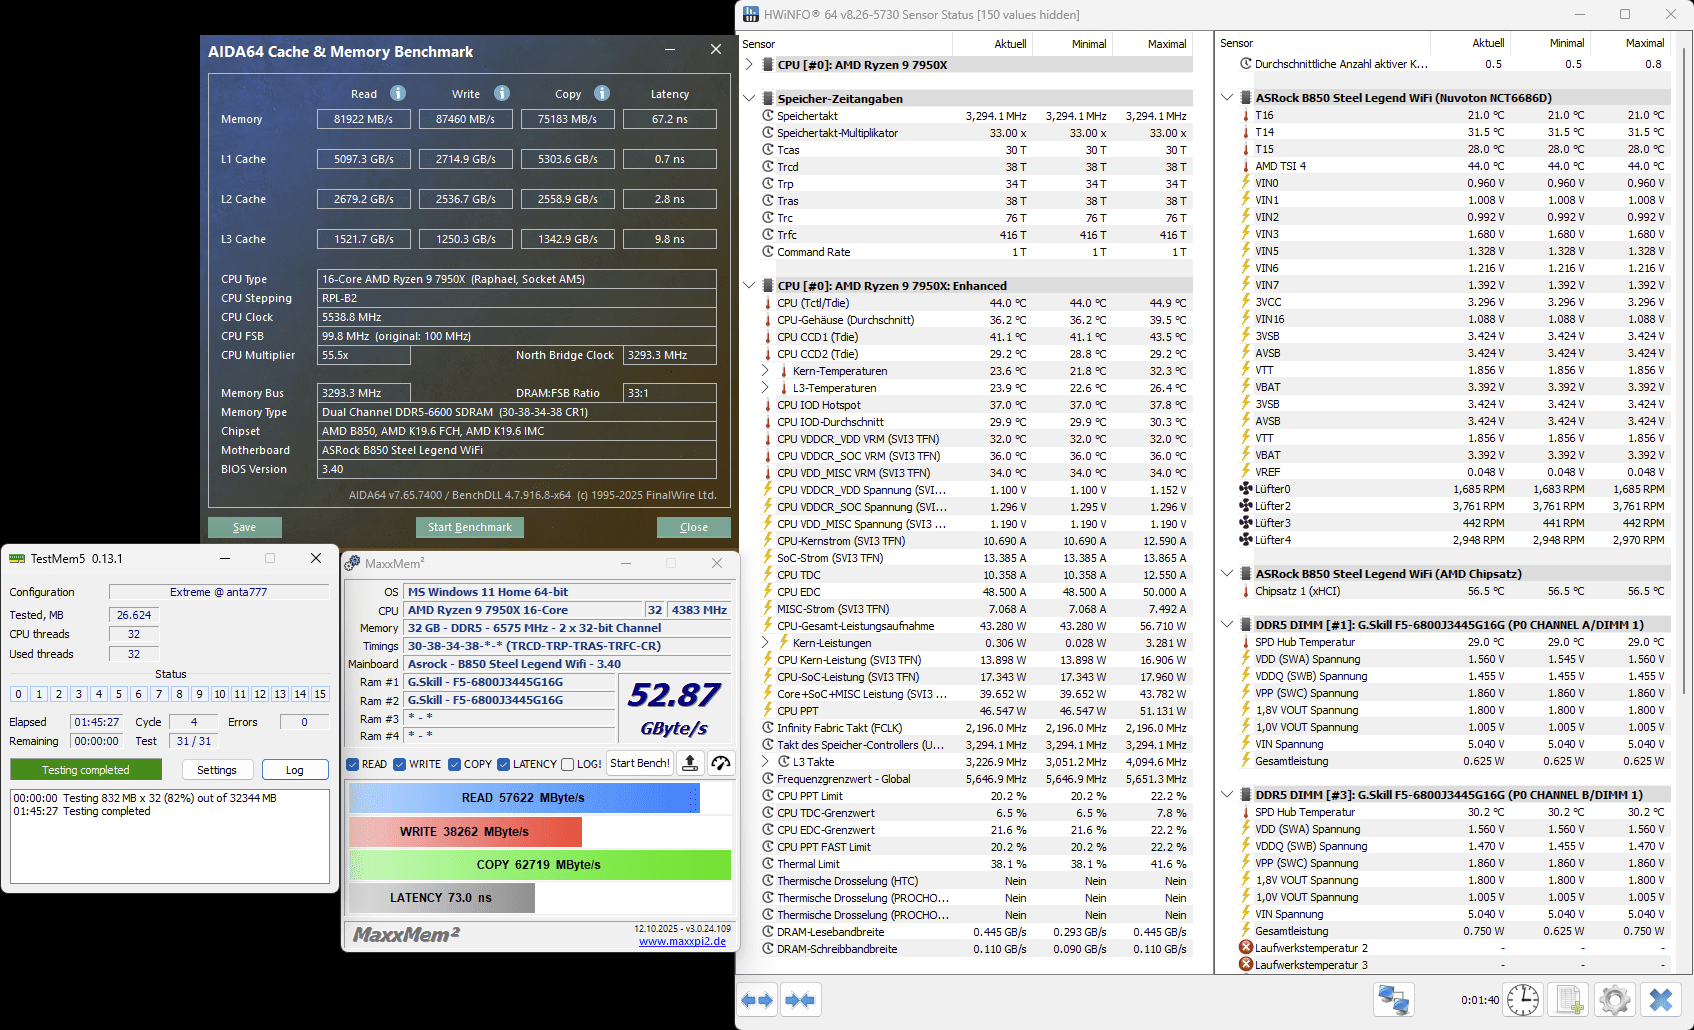This screenshot has height=1030, width=1694.
Task: Click the right pane Aktuell column header
Action: (1470, 43)
